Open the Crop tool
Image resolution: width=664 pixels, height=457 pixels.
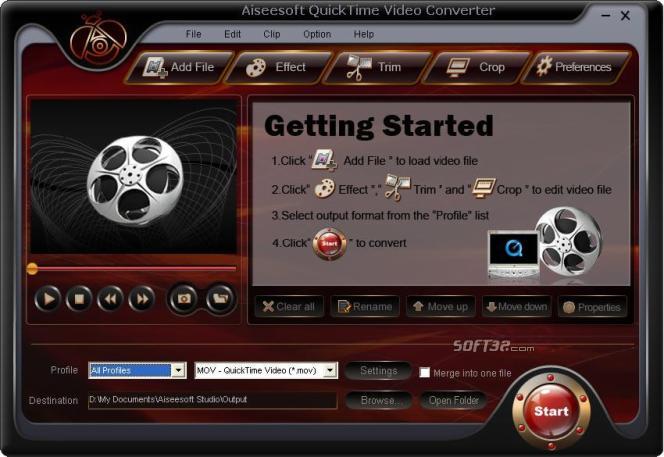[x=476, y=67]
